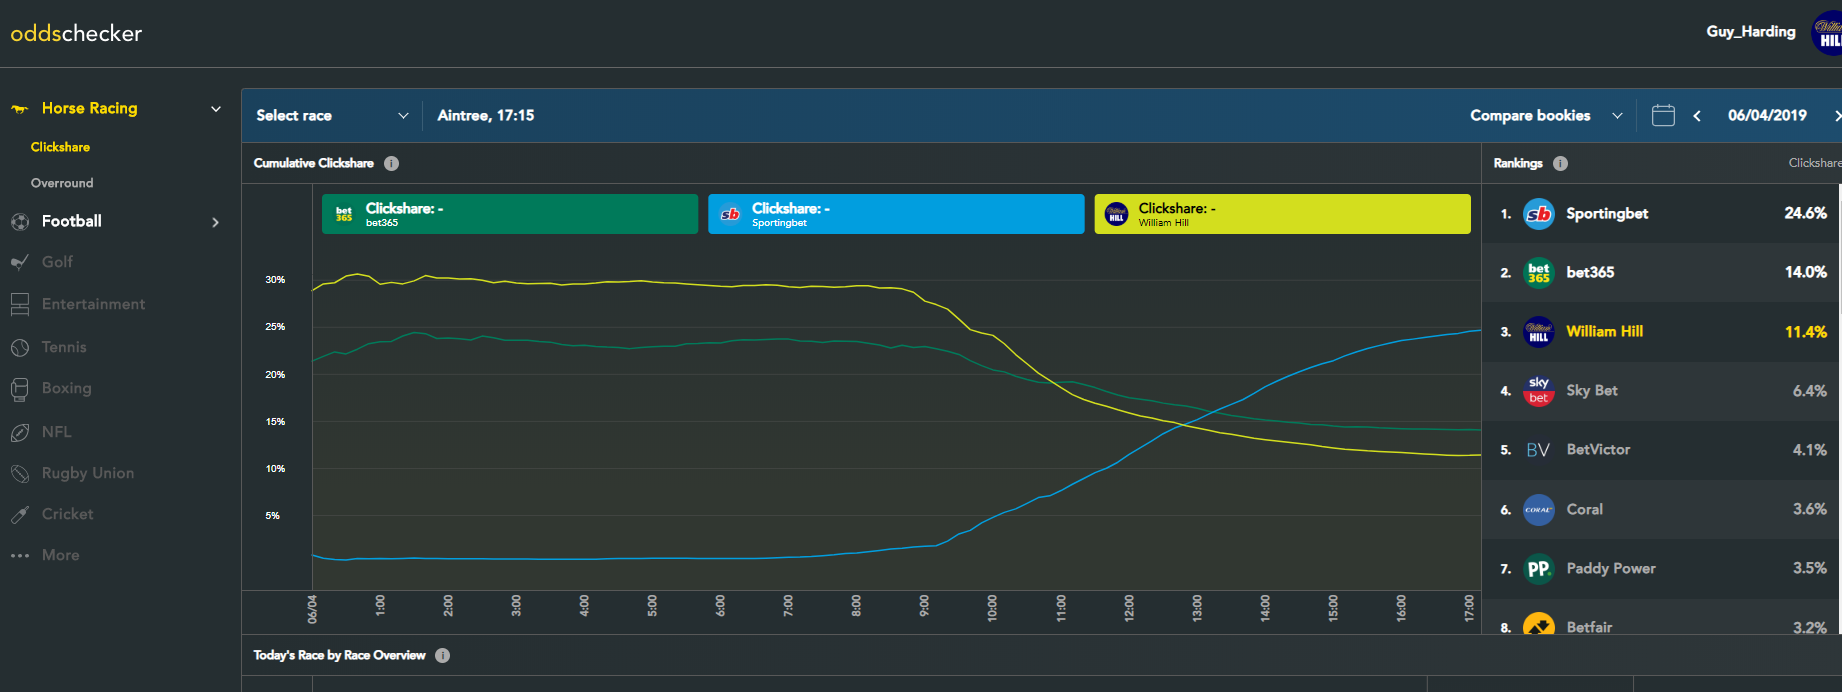Select bet365 ranking row name
Viewport: 1842px width, 692px height.
point(1590,272)
